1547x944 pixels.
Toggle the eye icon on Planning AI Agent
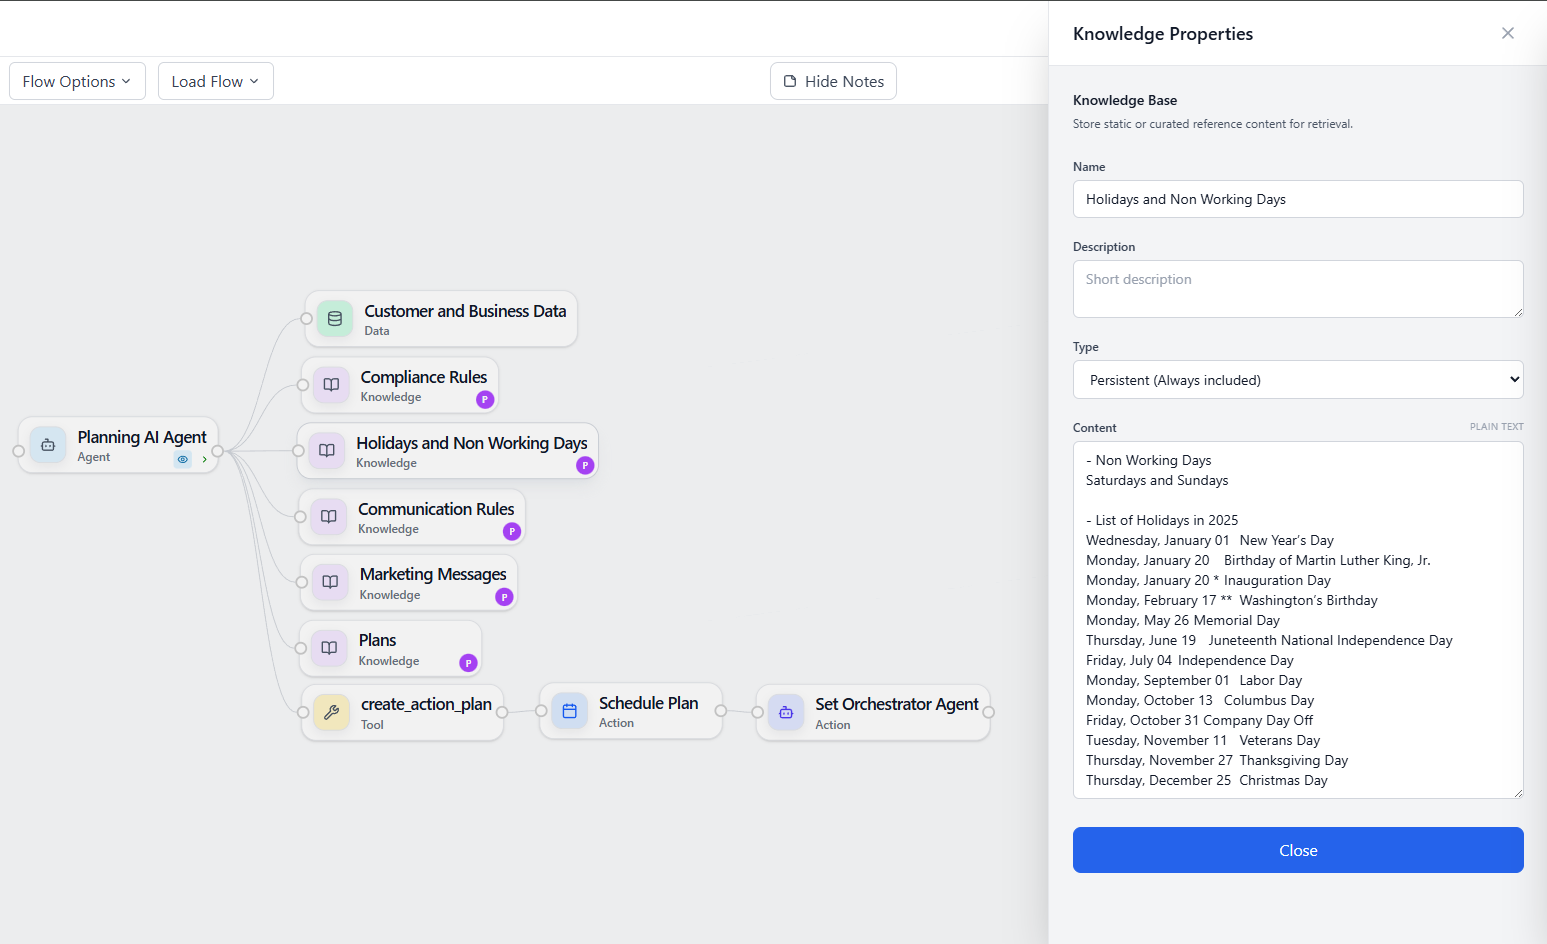coord(183,459)
